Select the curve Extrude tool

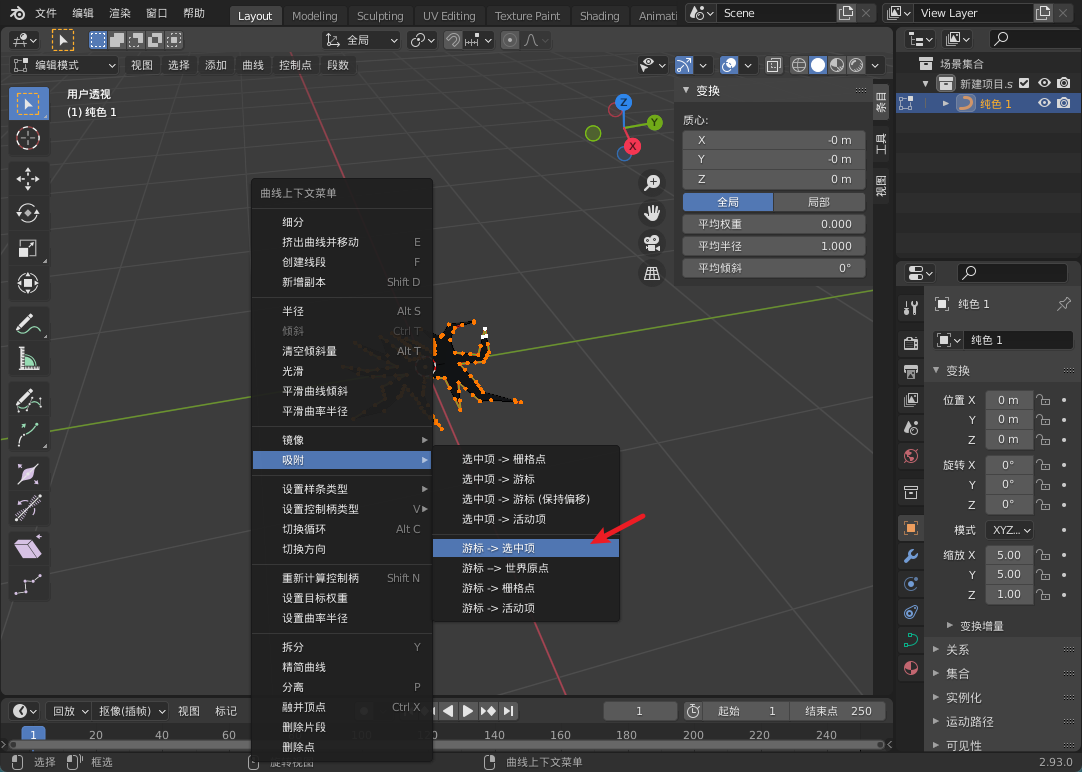click(28, 433)
